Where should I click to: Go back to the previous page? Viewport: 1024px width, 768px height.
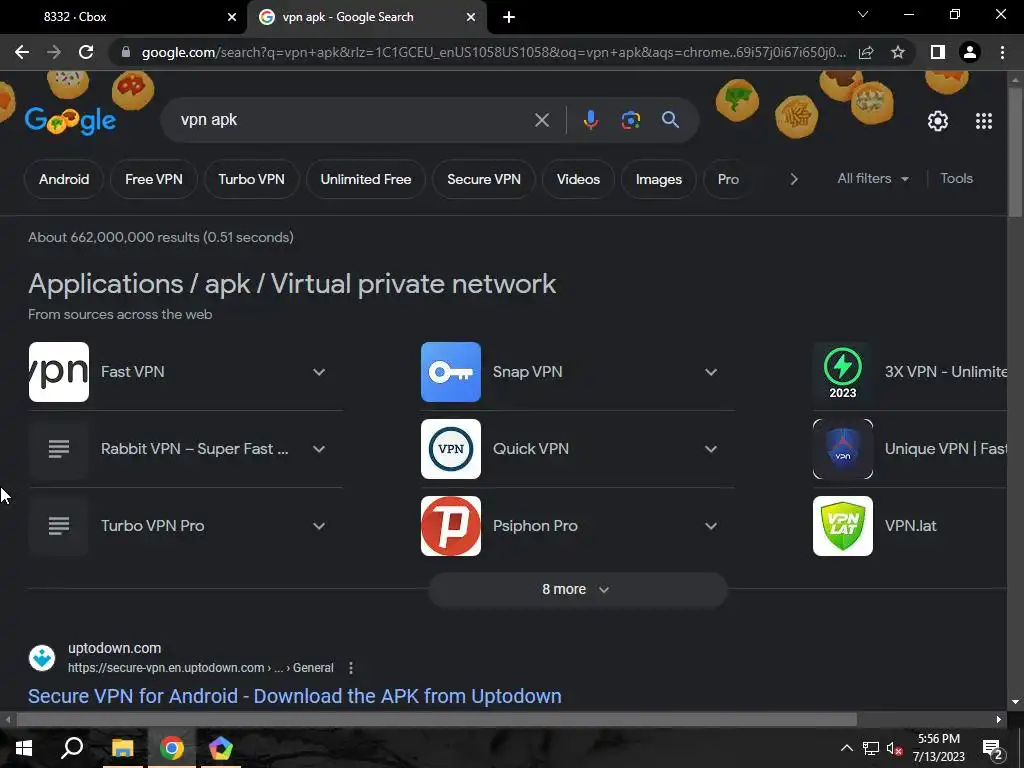pos(22,52)
